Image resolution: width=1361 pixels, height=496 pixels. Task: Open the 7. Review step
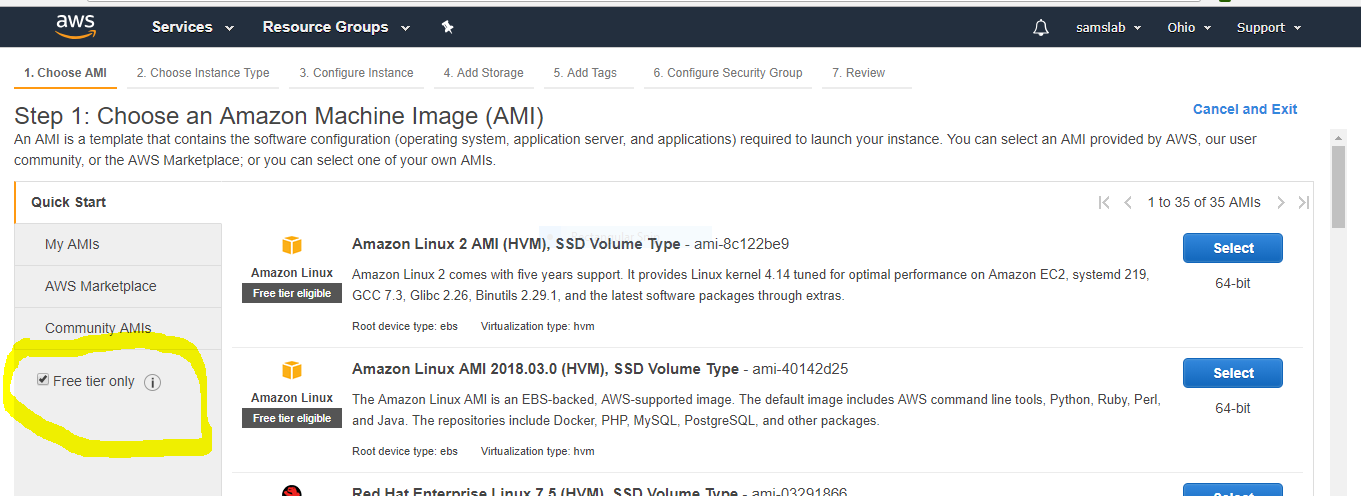(858, 73)
